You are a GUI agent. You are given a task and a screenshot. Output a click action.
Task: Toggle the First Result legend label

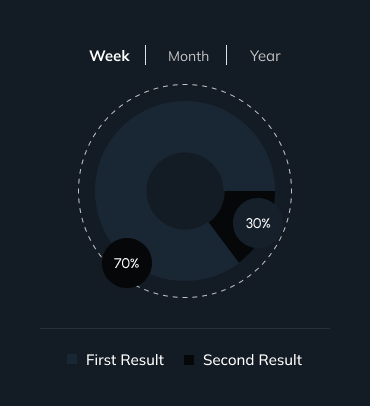pyautogui.click(x=125, y=360)
